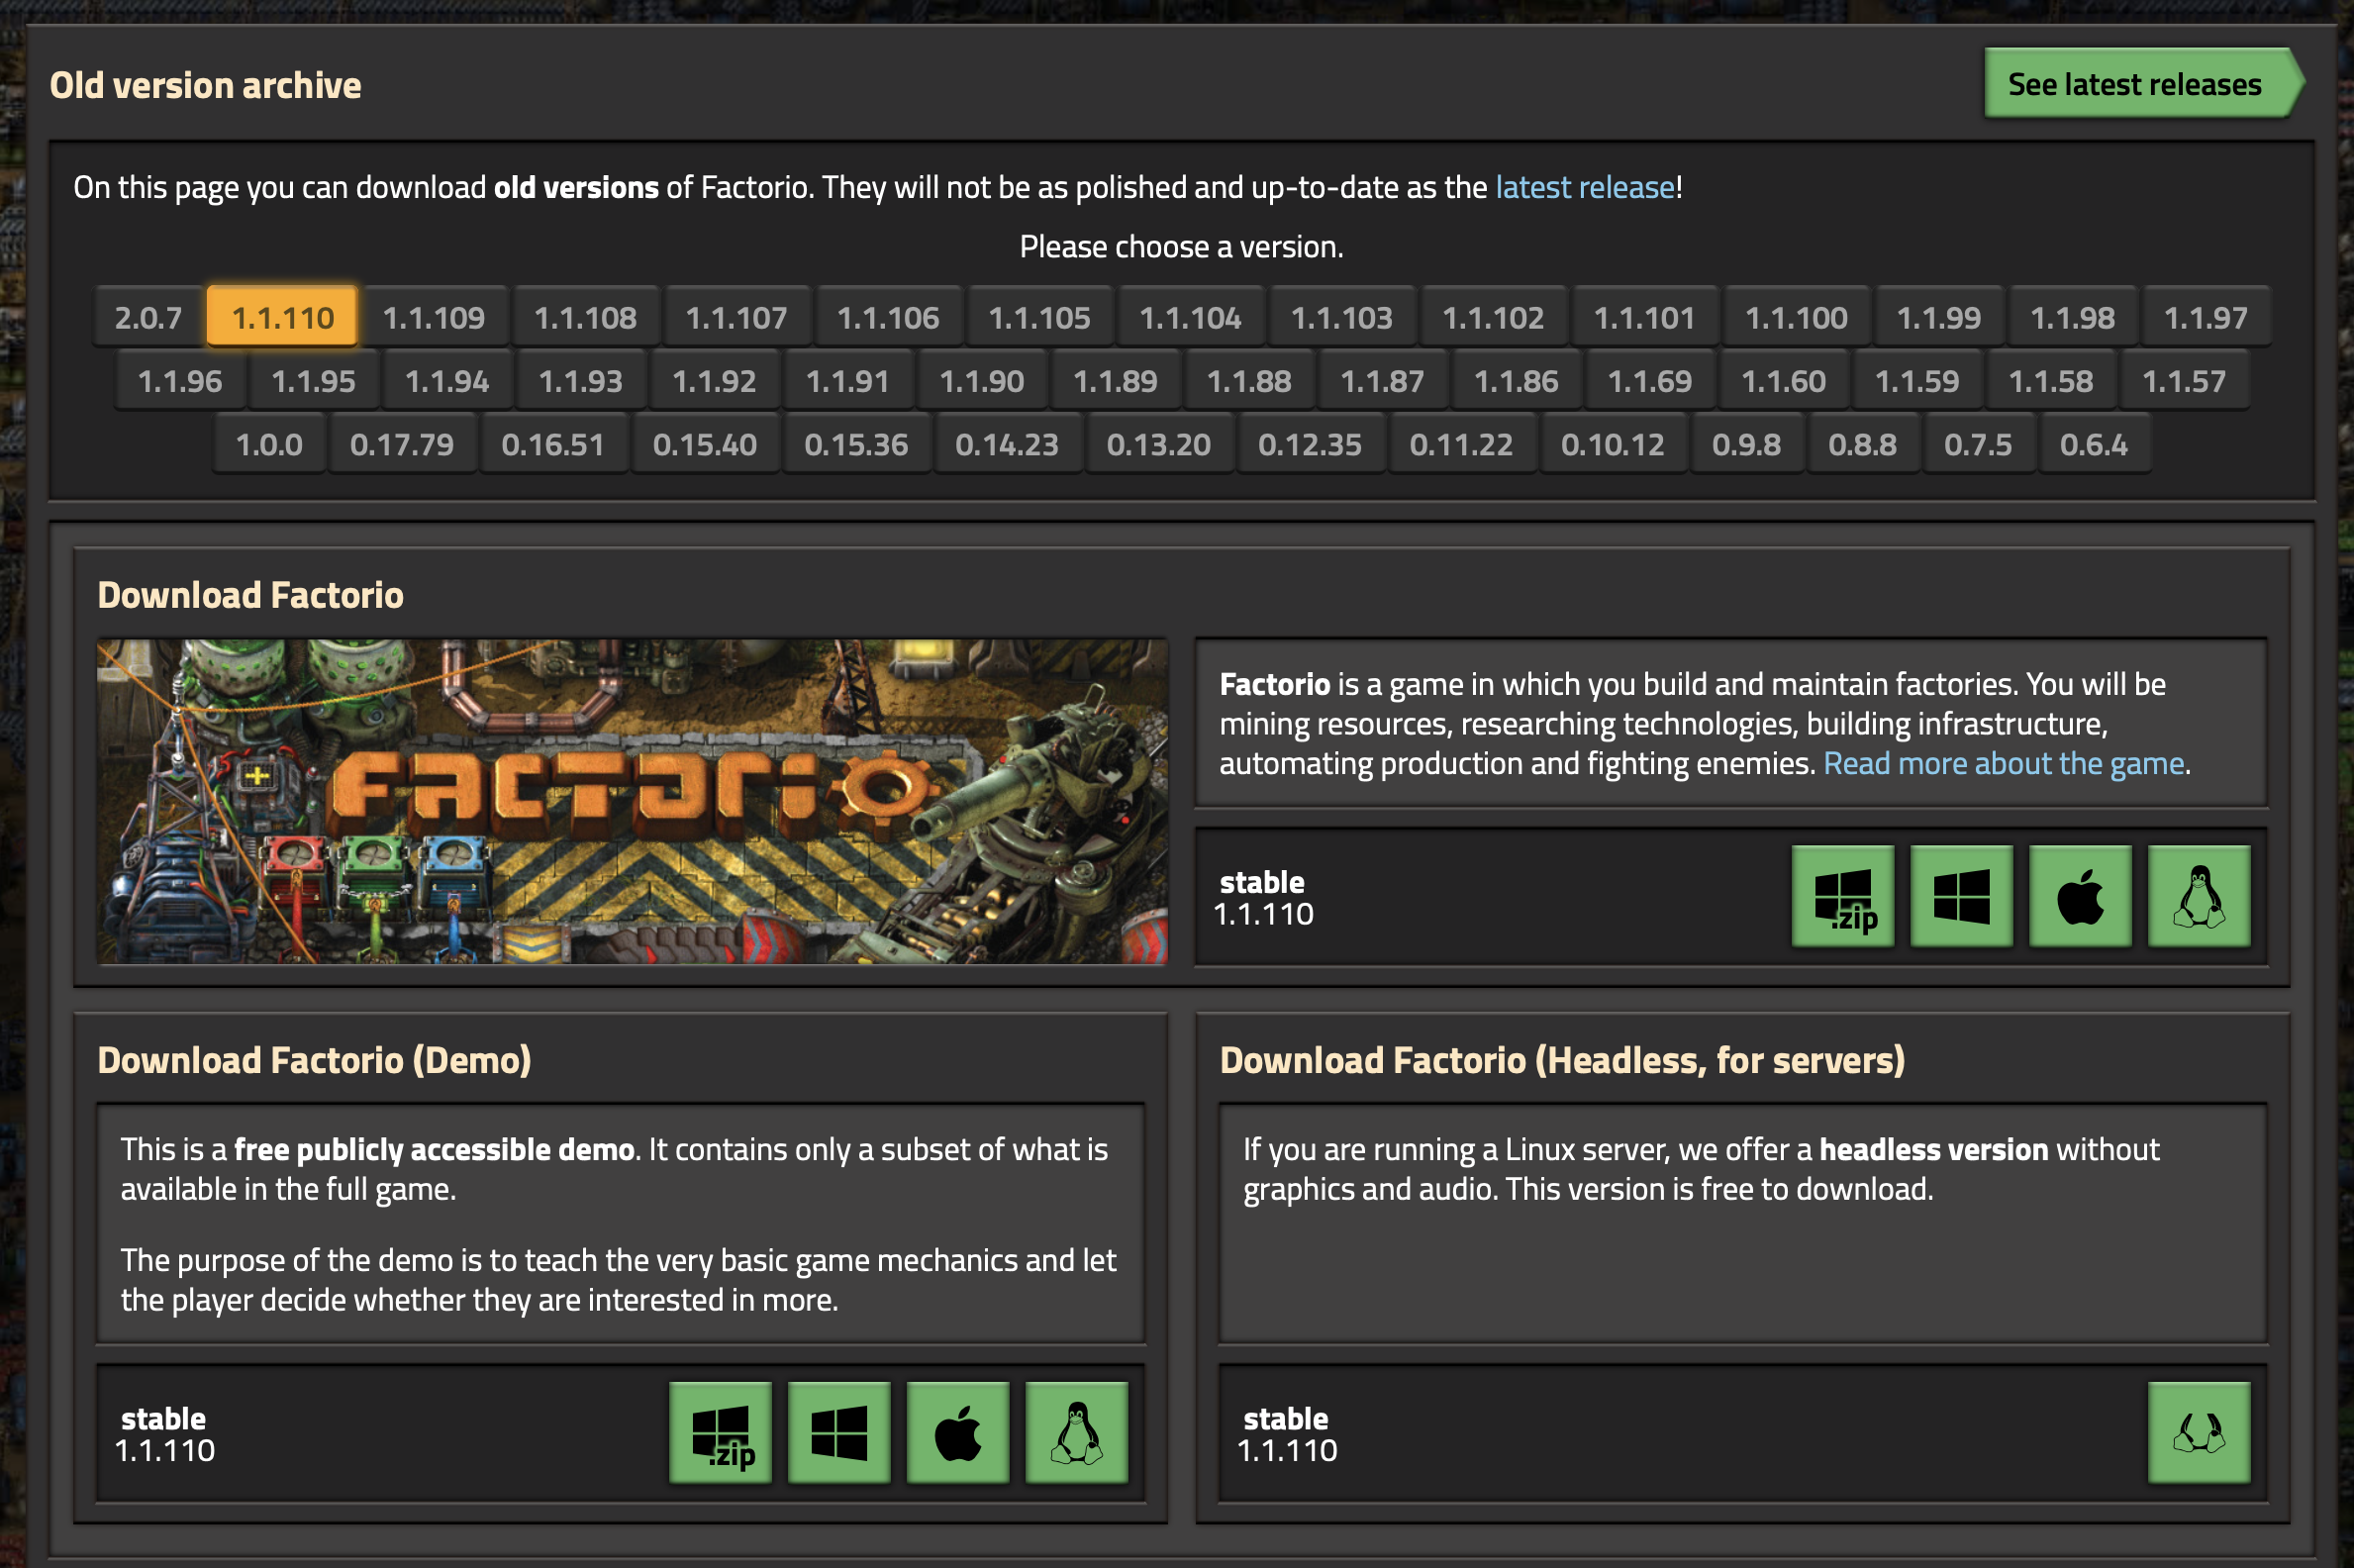
Task: Switch to version 1.1.92
Action: (714, 380)
